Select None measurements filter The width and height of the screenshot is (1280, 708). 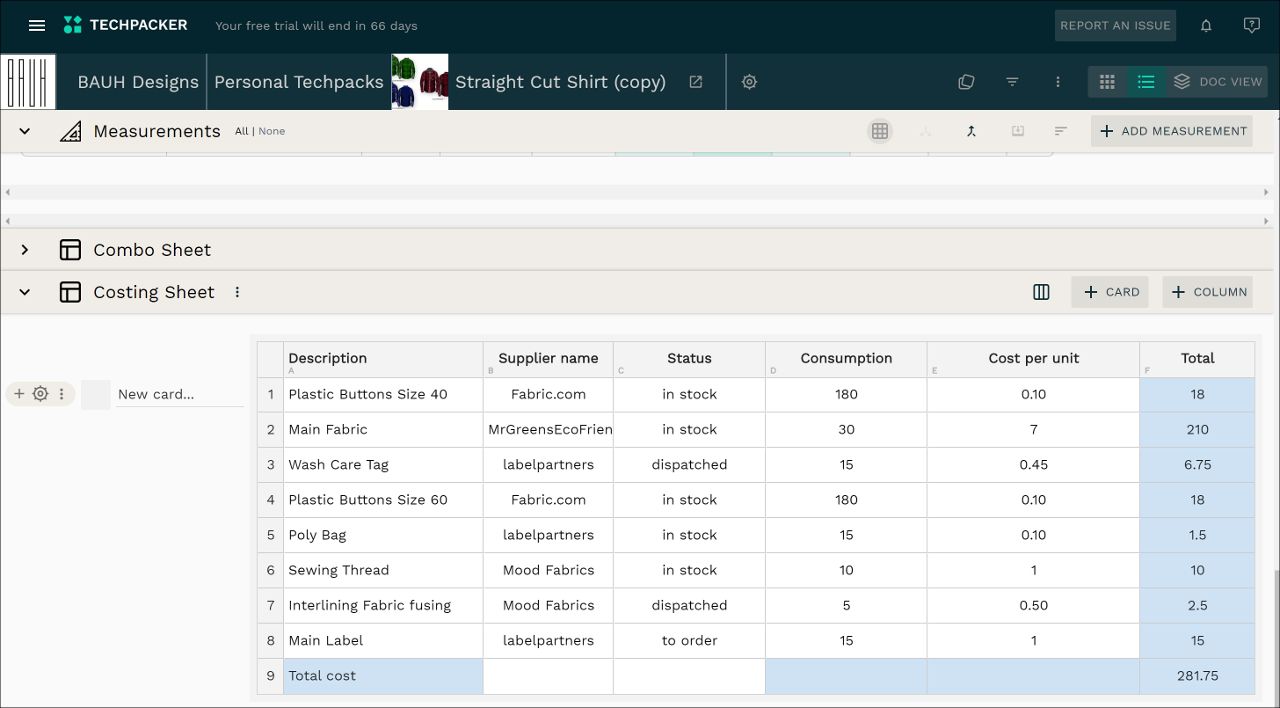(271, 131)
